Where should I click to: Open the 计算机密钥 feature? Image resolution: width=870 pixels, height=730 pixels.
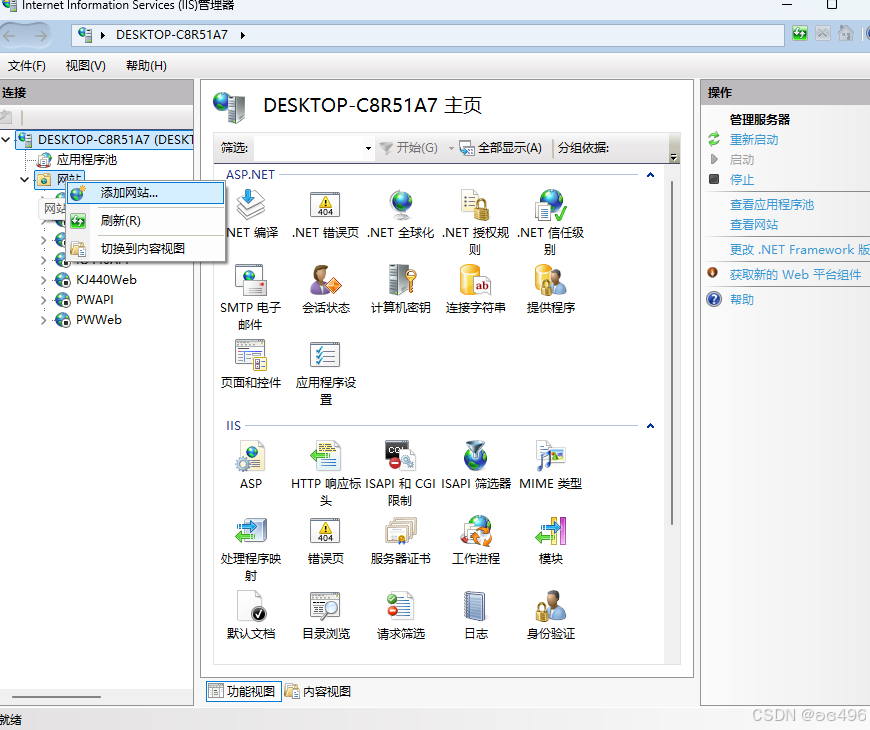[400, 288]
